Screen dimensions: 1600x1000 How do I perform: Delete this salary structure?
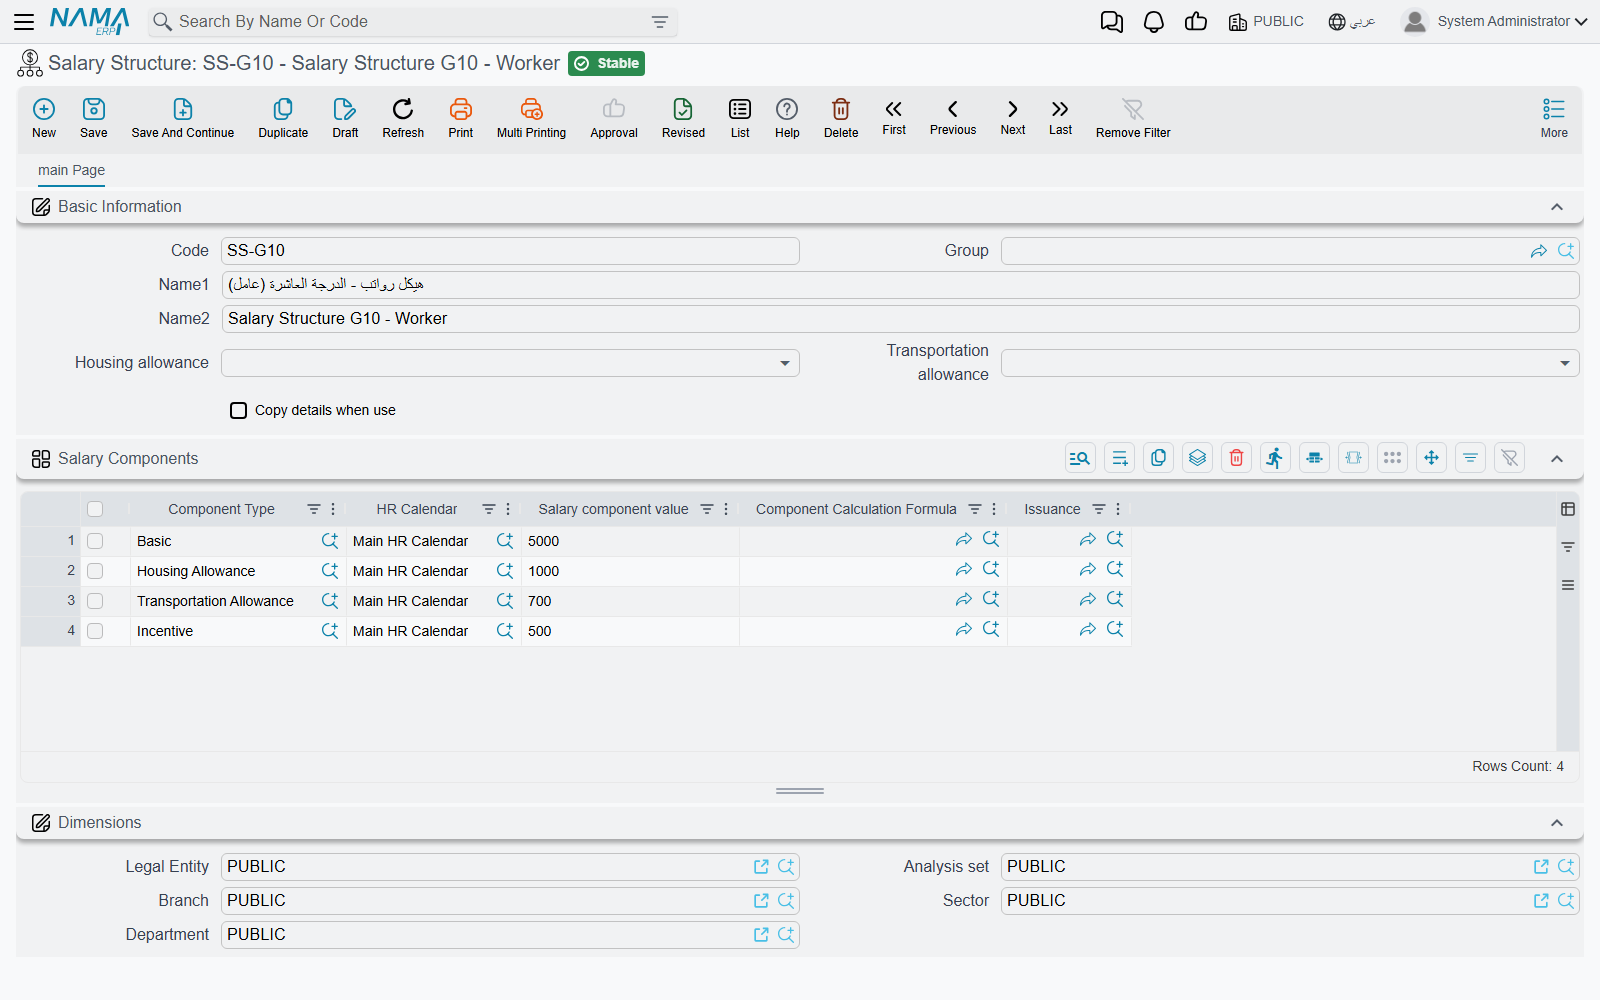point(841,118)
